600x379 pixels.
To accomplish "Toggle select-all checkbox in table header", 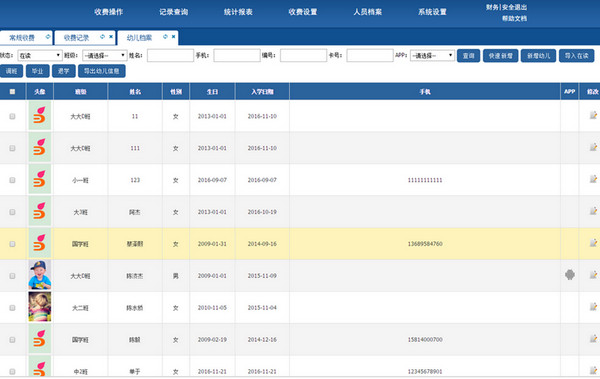I will pos(12,91).
